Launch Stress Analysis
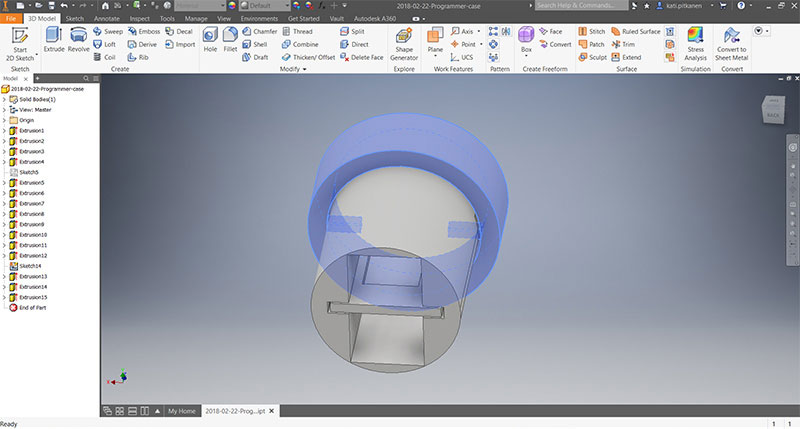The height and width of the screenshot is (429, 800). coord(695,44)
